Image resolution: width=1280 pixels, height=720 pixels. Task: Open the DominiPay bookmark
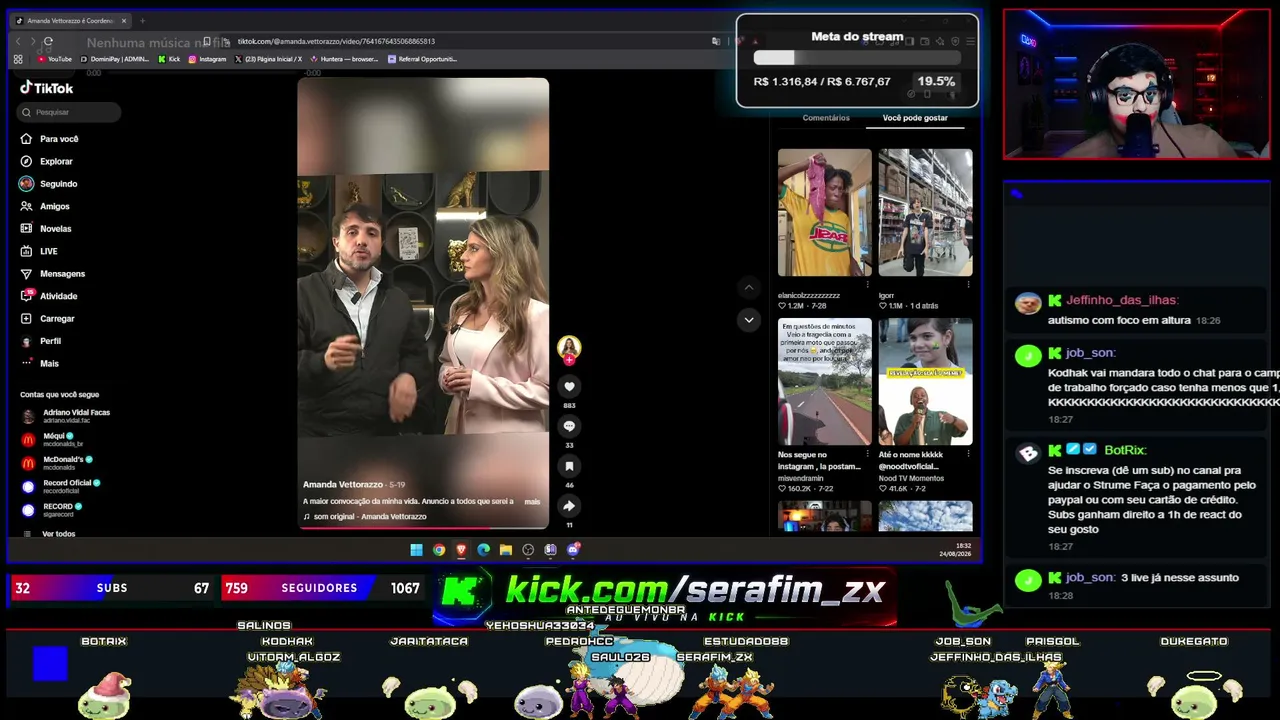tap(114, 59)
